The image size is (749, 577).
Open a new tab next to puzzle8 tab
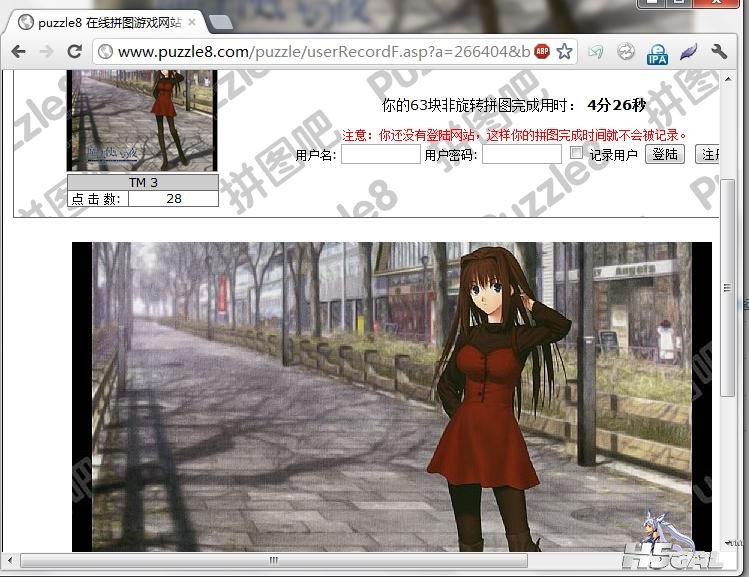click(221, 22)
